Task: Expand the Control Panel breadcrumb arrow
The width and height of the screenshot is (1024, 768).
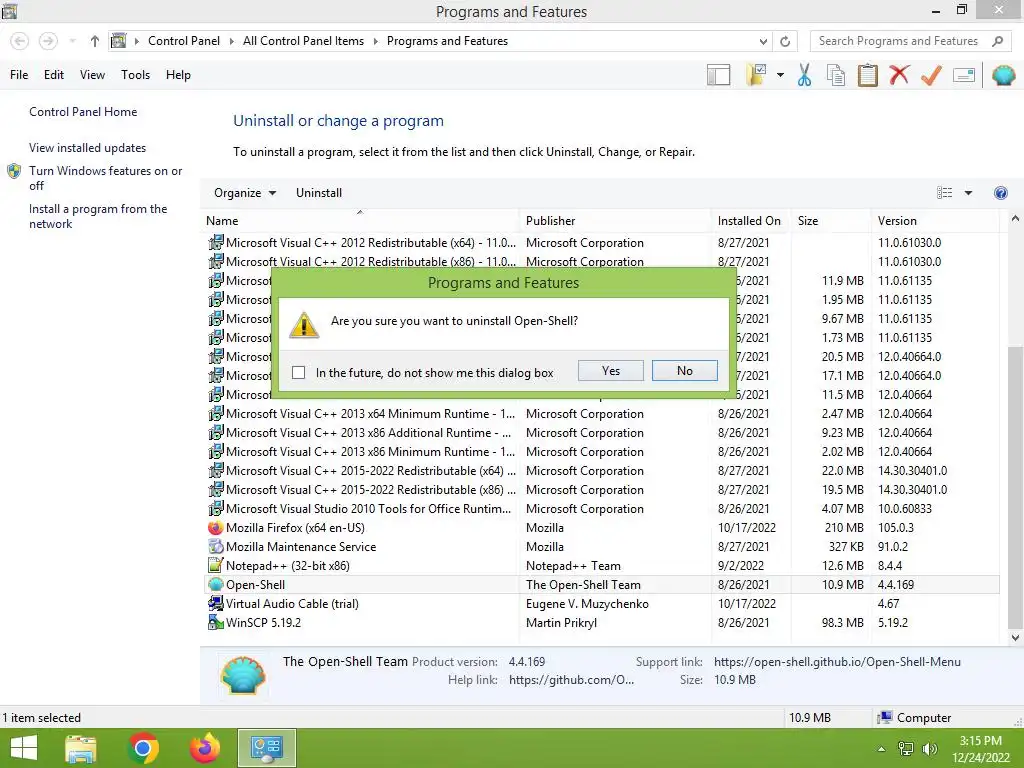Action: point(231,41)
